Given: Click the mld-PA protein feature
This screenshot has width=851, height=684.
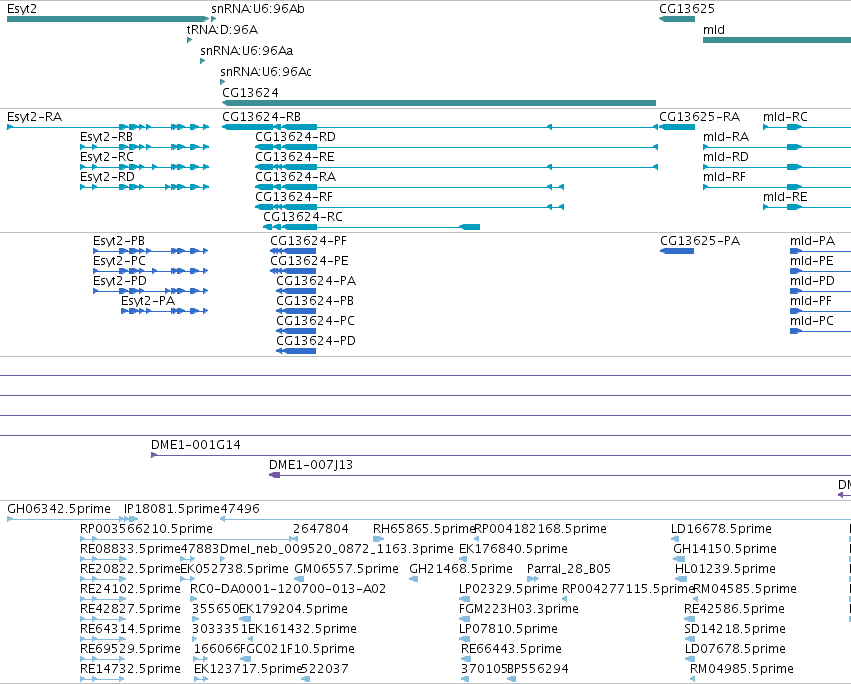Looking at the screenshot, I should [x=820, y=251].
